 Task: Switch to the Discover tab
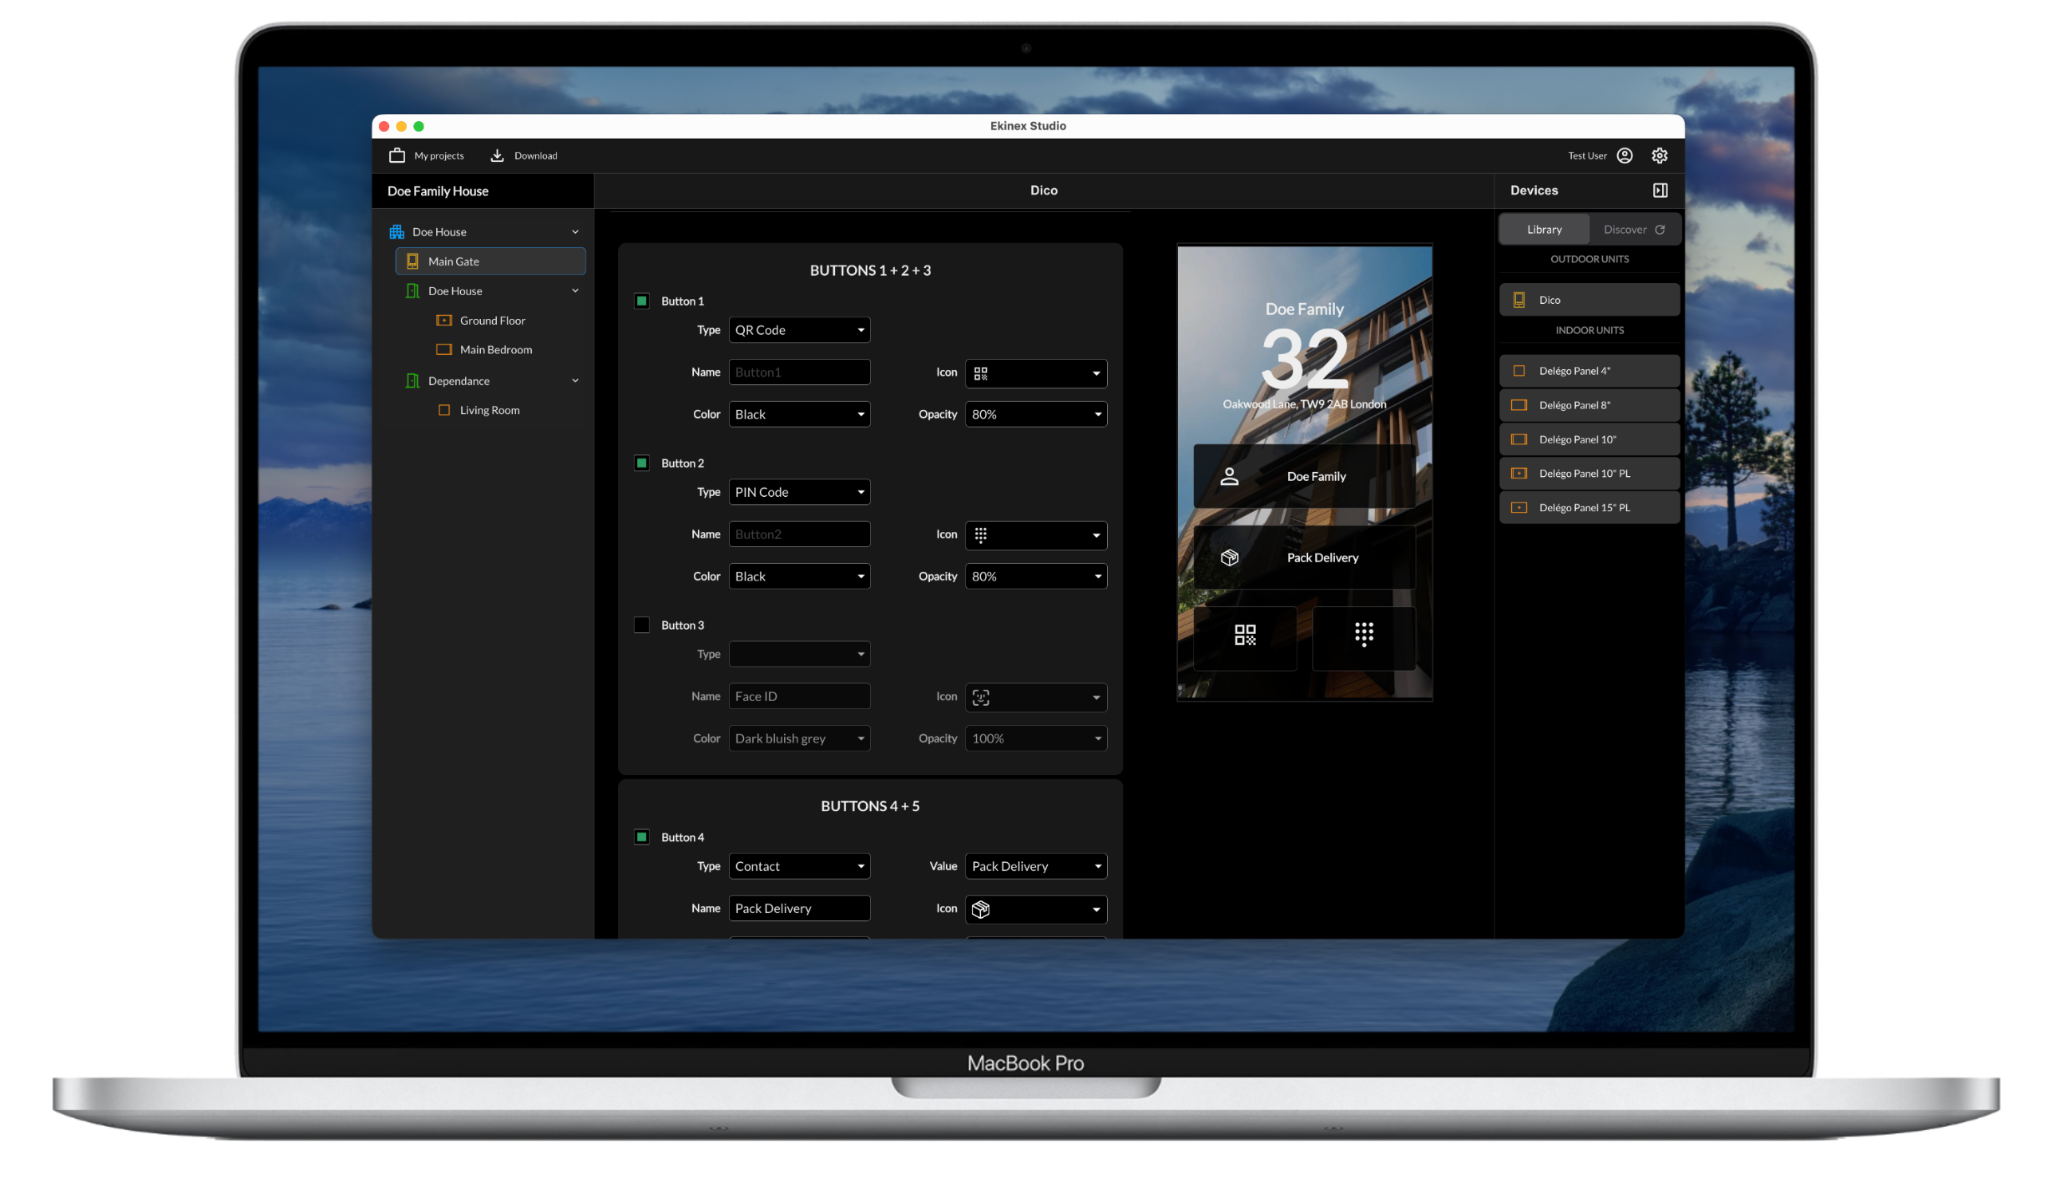pyautogui.click(x=1634, y=230)
